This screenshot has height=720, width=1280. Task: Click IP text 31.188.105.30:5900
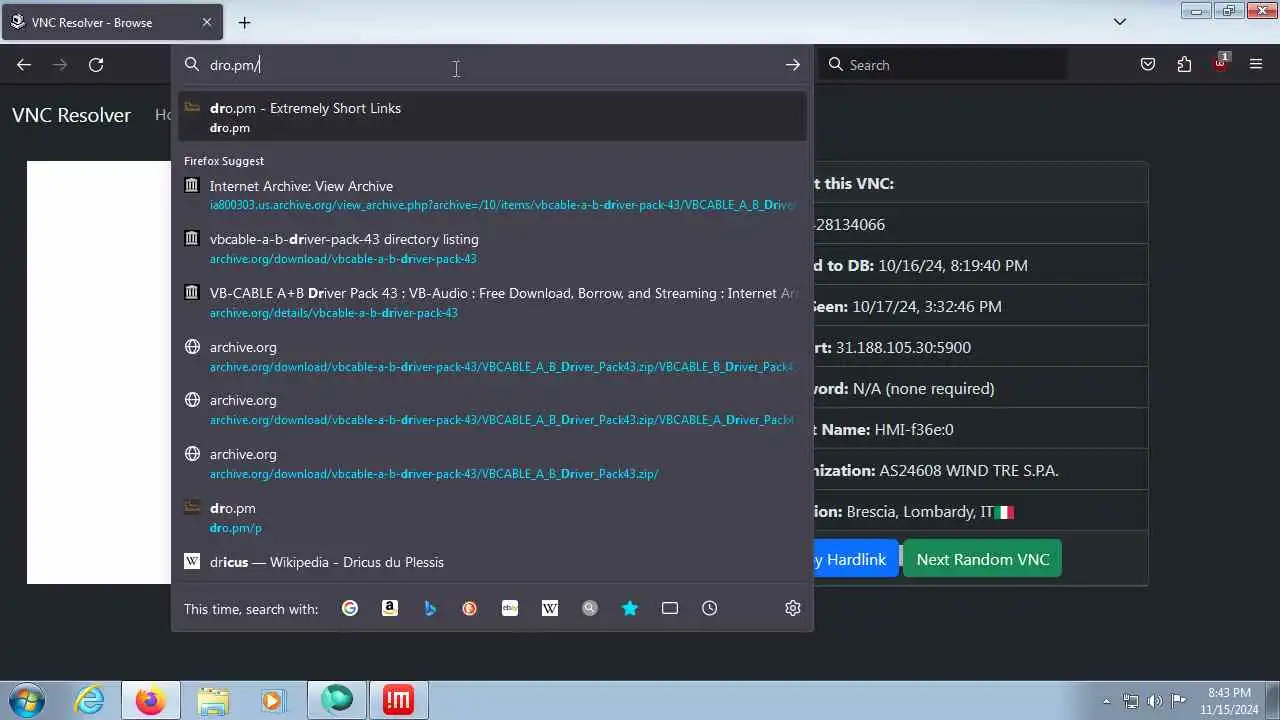903,347
